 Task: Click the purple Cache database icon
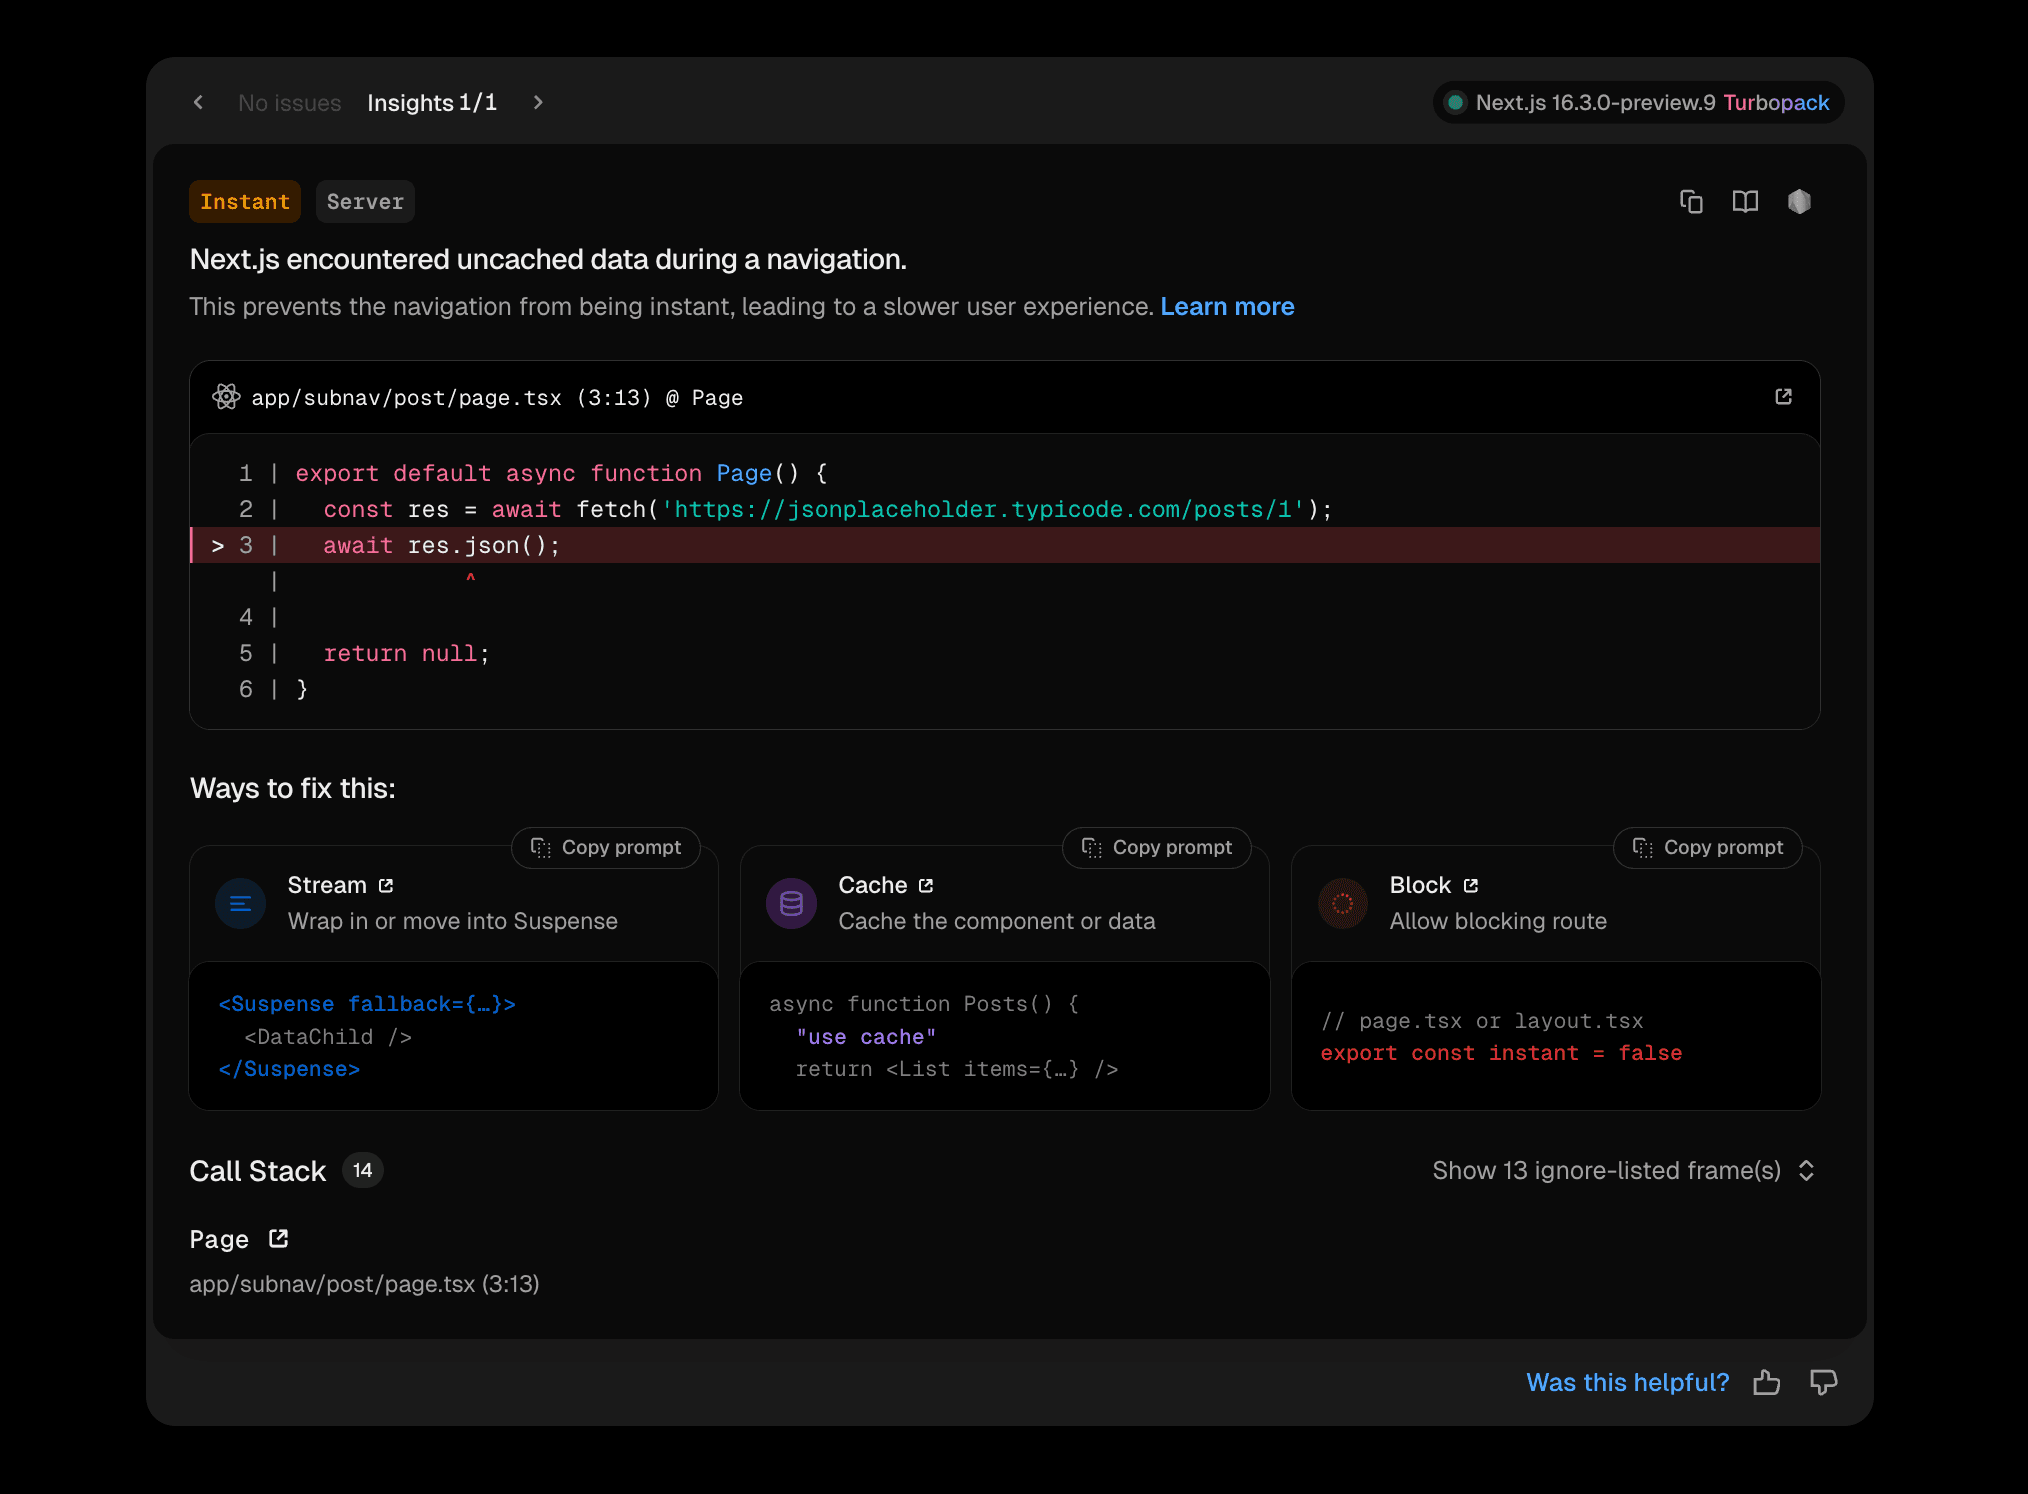(792, 904)
